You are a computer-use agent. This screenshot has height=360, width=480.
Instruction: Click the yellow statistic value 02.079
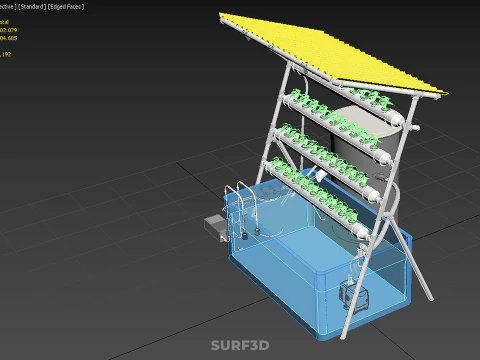click(9, 30)
